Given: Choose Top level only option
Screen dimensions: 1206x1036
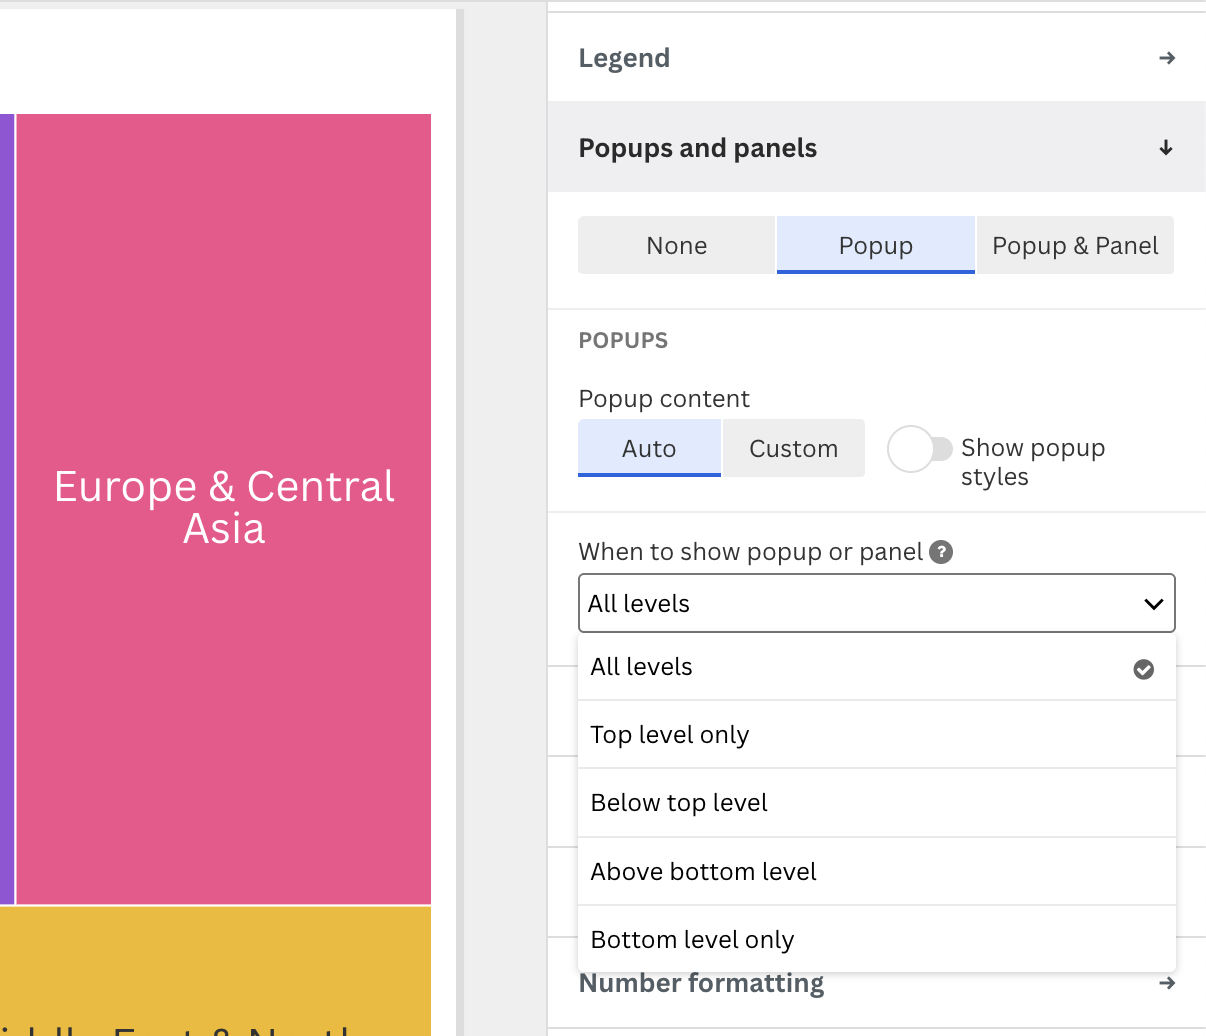Looking at the screenshot, I should (670, 735).
